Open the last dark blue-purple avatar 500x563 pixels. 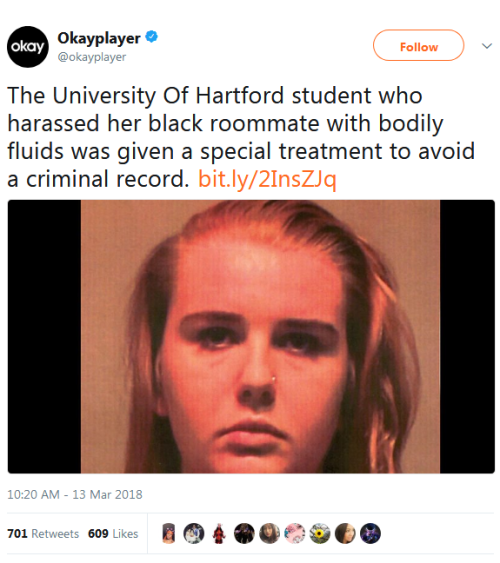coord(370,533)
